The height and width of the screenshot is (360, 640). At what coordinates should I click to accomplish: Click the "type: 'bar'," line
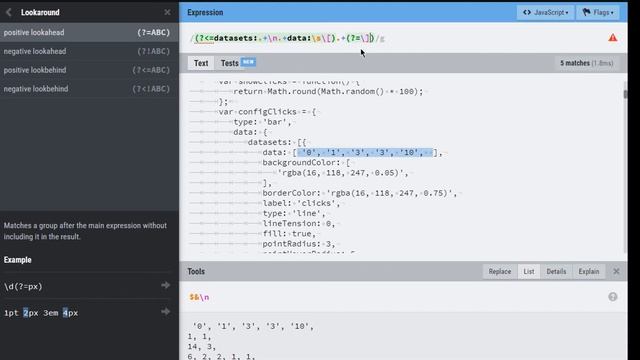[x=262, y=122]
